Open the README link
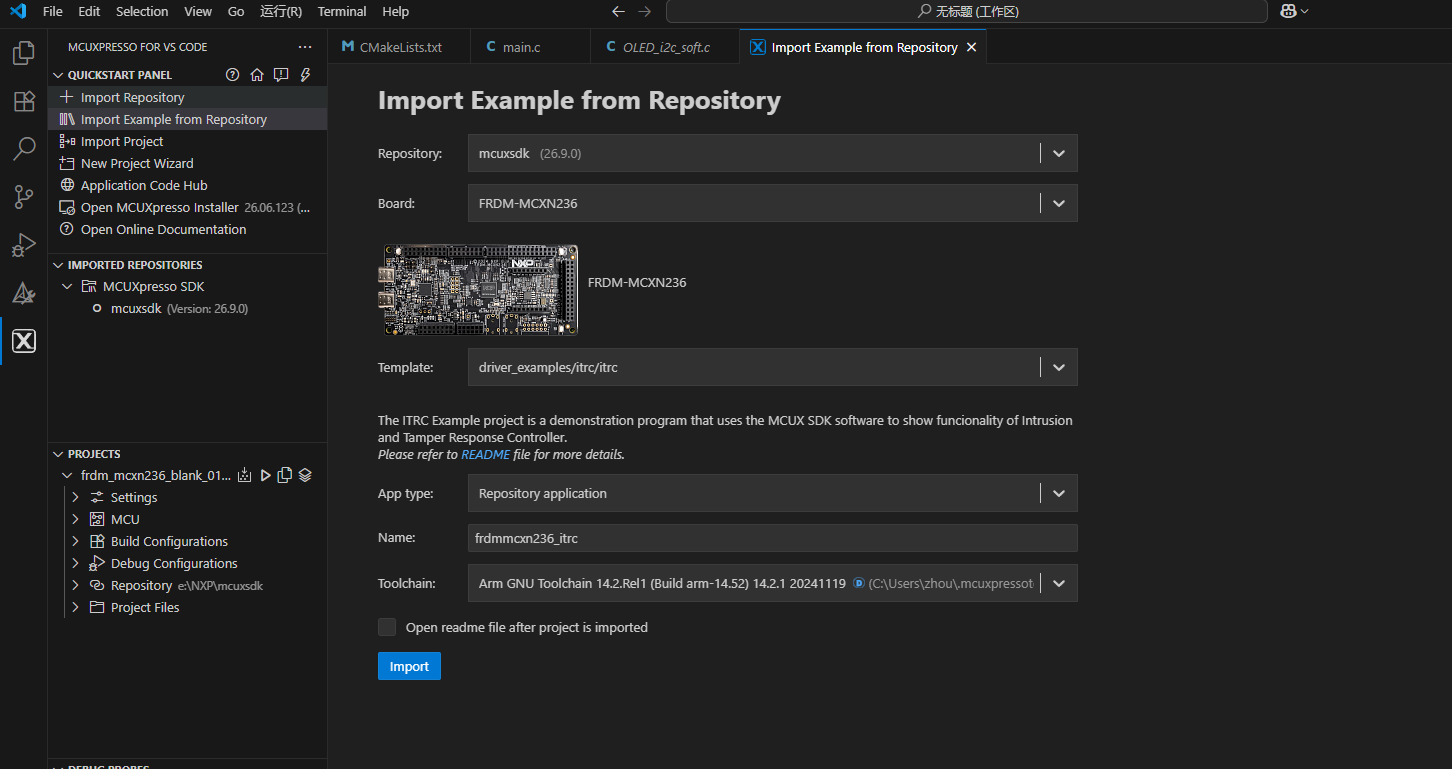 tap(485, 454)
